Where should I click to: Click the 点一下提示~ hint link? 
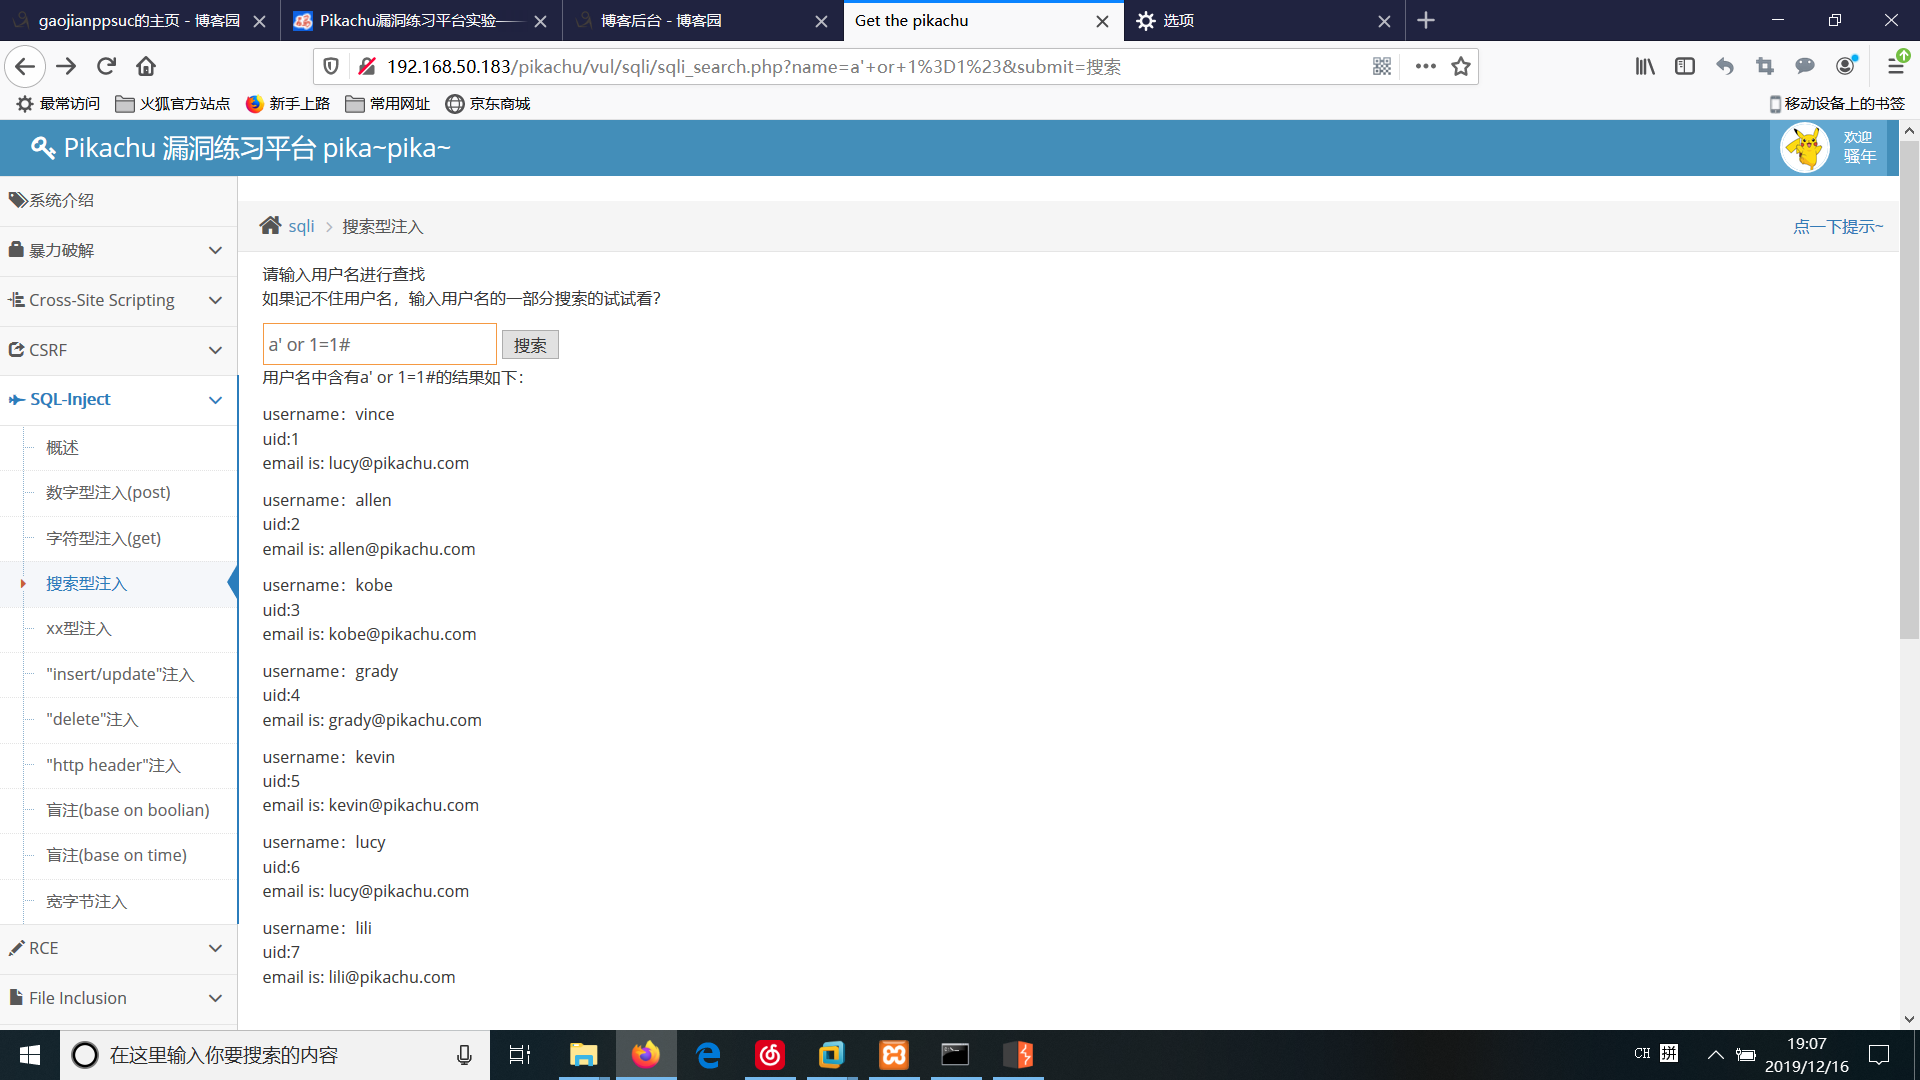(1838, 226)
